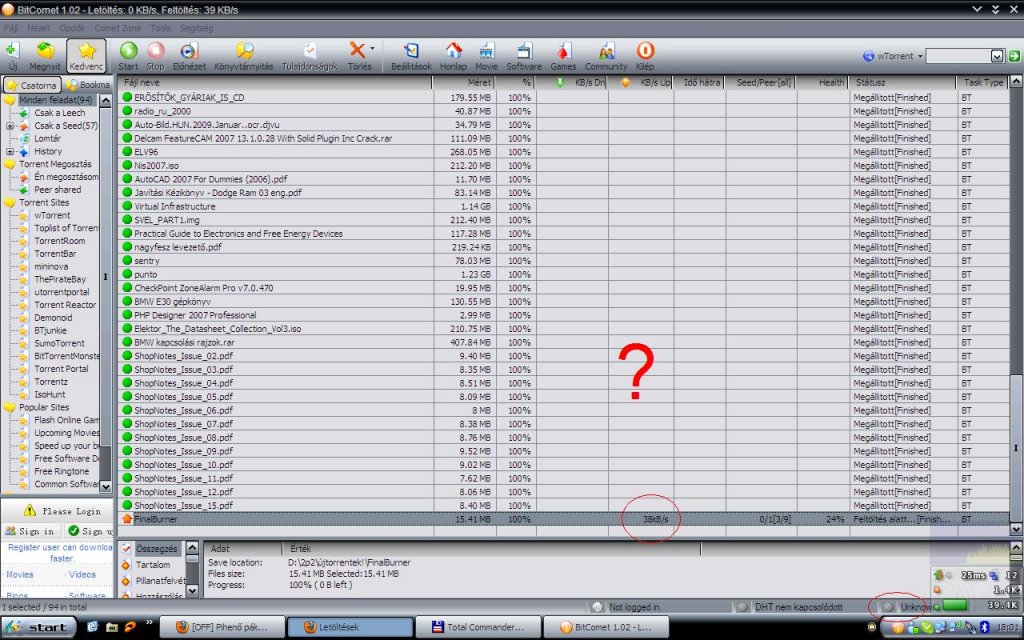The image size is (1024, 640).
Task: Sort by Státusz column header
Action: [903, 82]
